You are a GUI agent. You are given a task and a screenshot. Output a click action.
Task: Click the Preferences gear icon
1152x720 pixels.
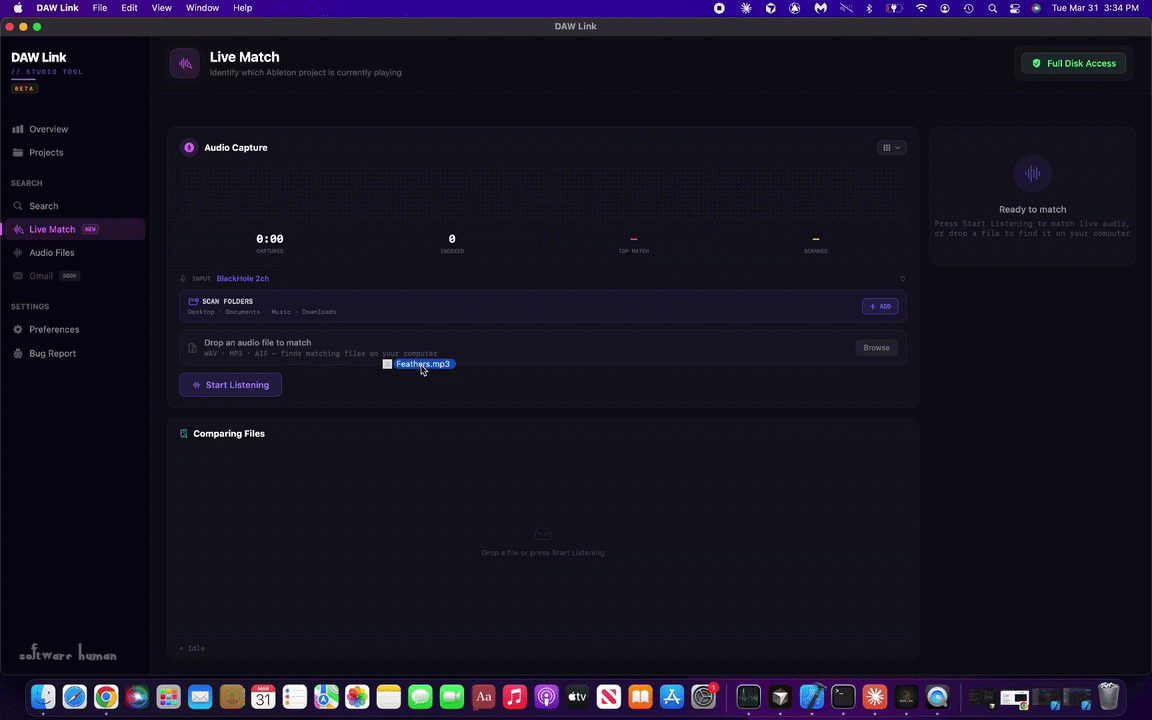[x=18, y=329]
